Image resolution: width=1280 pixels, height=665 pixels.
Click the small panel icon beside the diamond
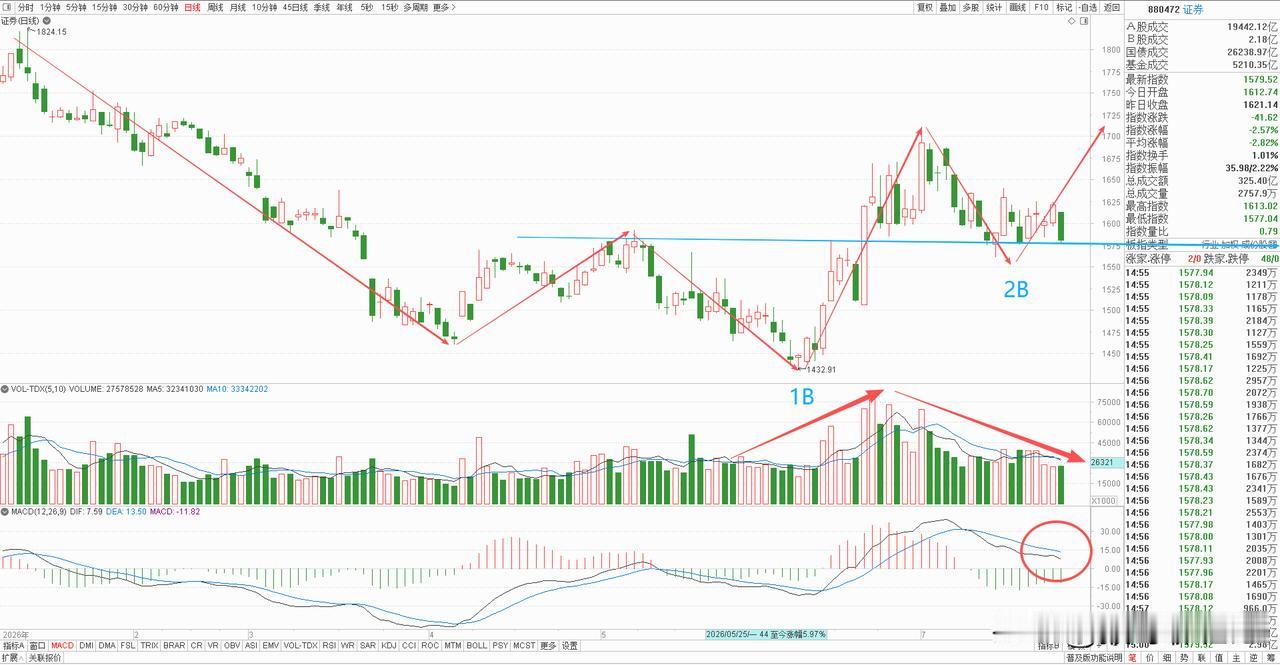[1084, 21]
